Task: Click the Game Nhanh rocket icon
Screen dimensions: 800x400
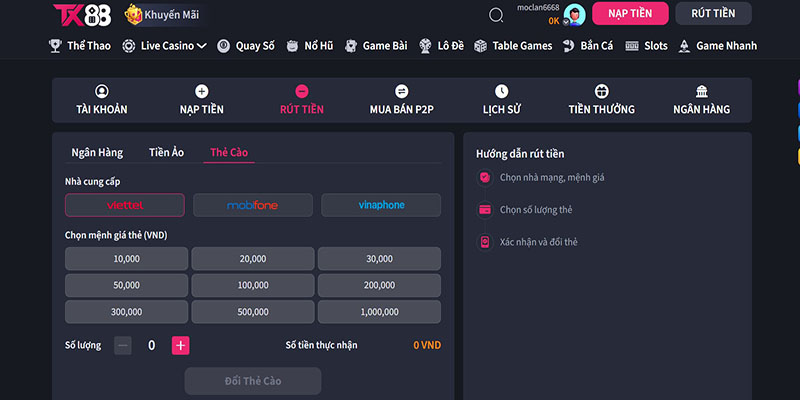Action: click(x=684, y=46)
